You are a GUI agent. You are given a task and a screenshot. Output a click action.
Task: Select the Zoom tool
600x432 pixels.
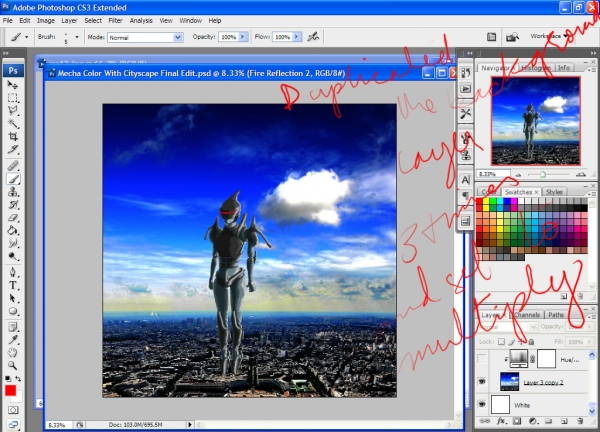[x=13, y=366]
